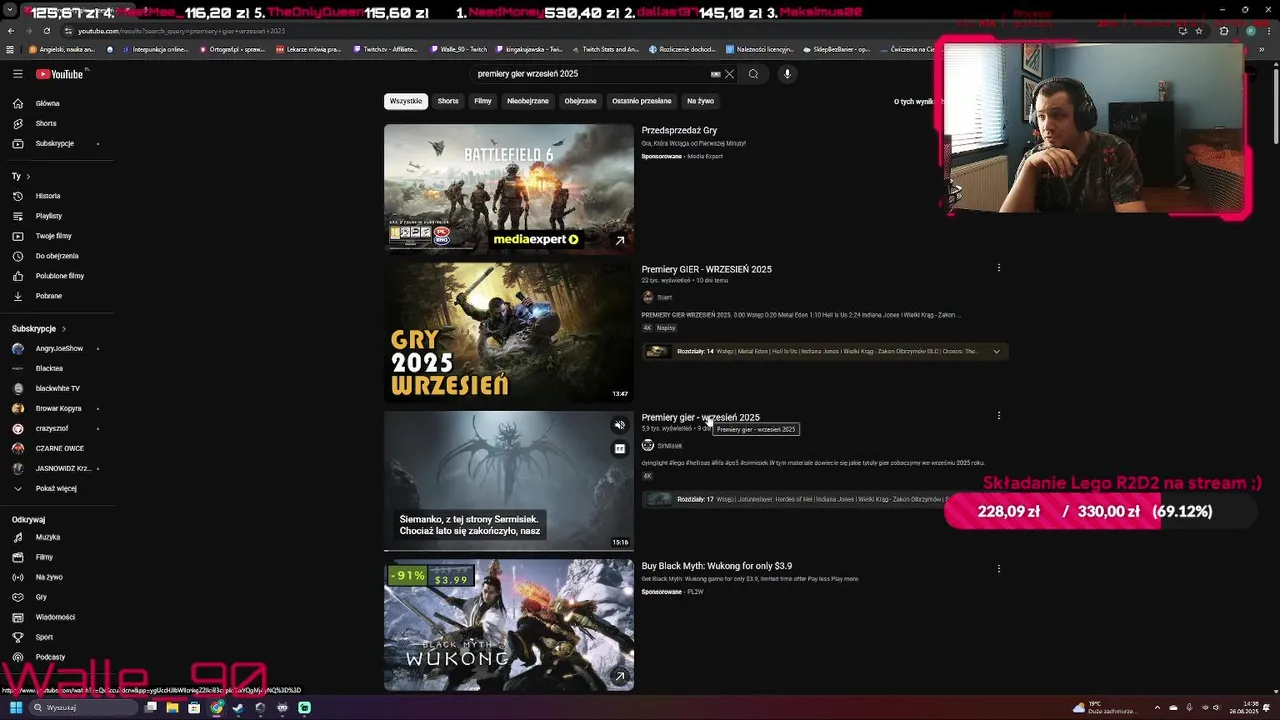Click the YouTube search input field

click(x=590, y=74)
